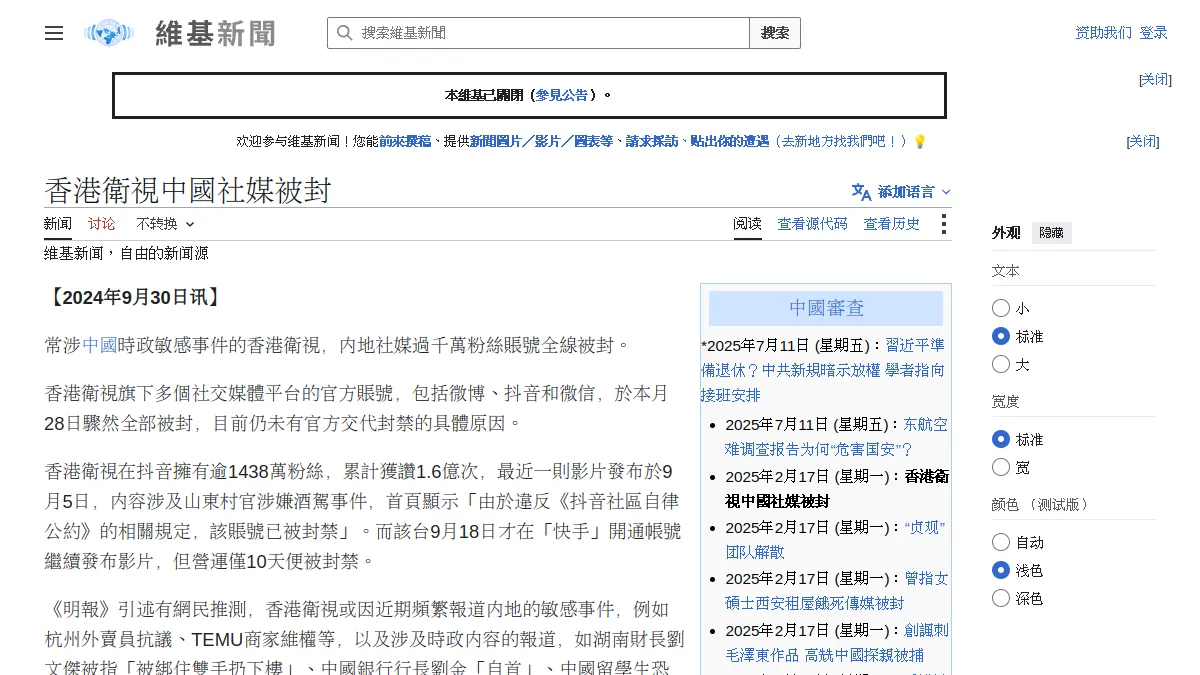1200x675 pixels.
Task: Select the 宽 width option
Action: coord(1001,467)
